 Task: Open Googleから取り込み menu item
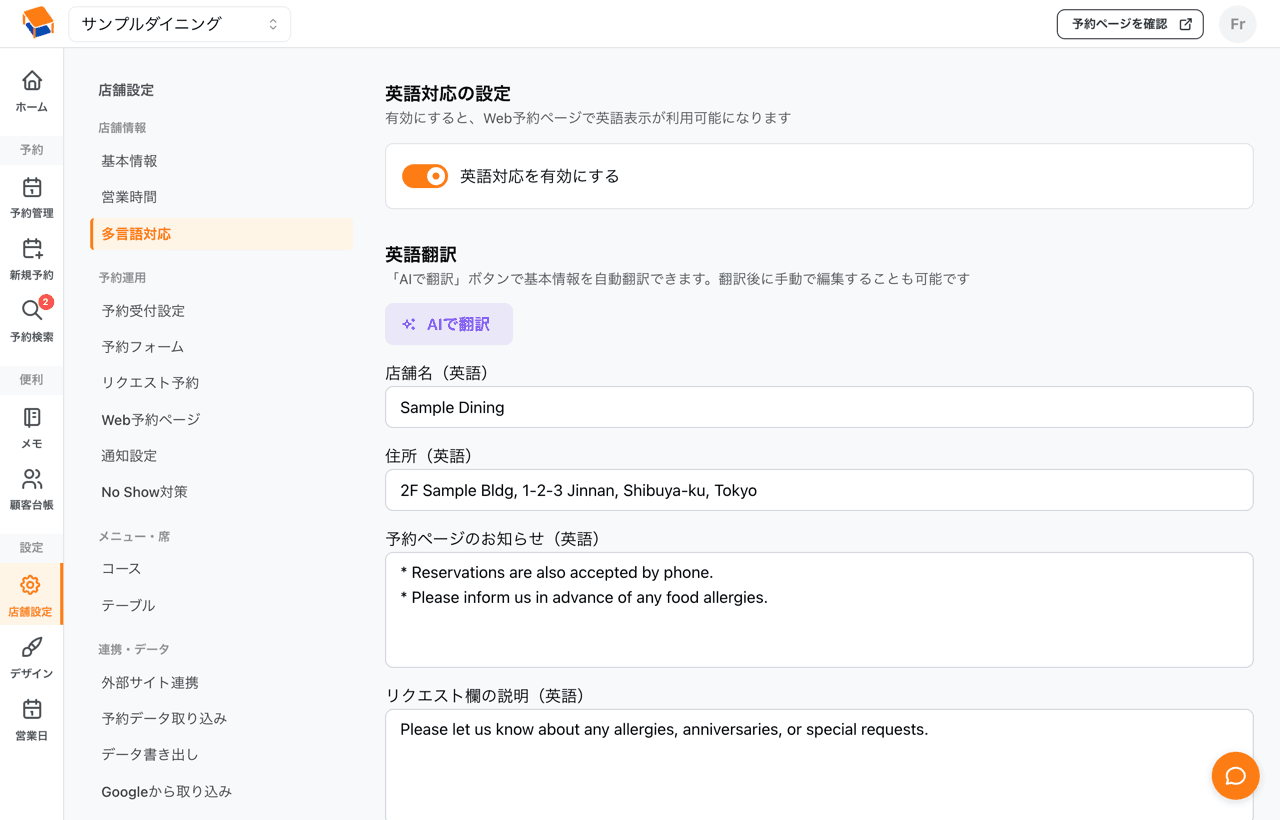pos(167,792)
